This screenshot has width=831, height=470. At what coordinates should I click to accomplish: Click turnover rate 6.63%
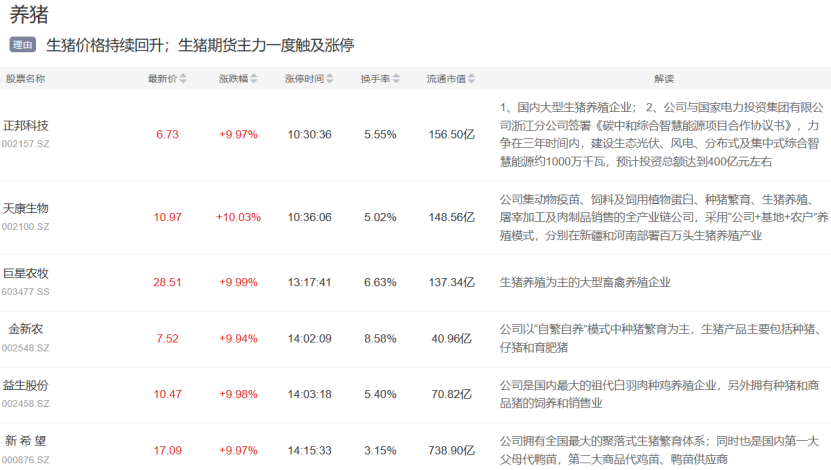(380, 282)
